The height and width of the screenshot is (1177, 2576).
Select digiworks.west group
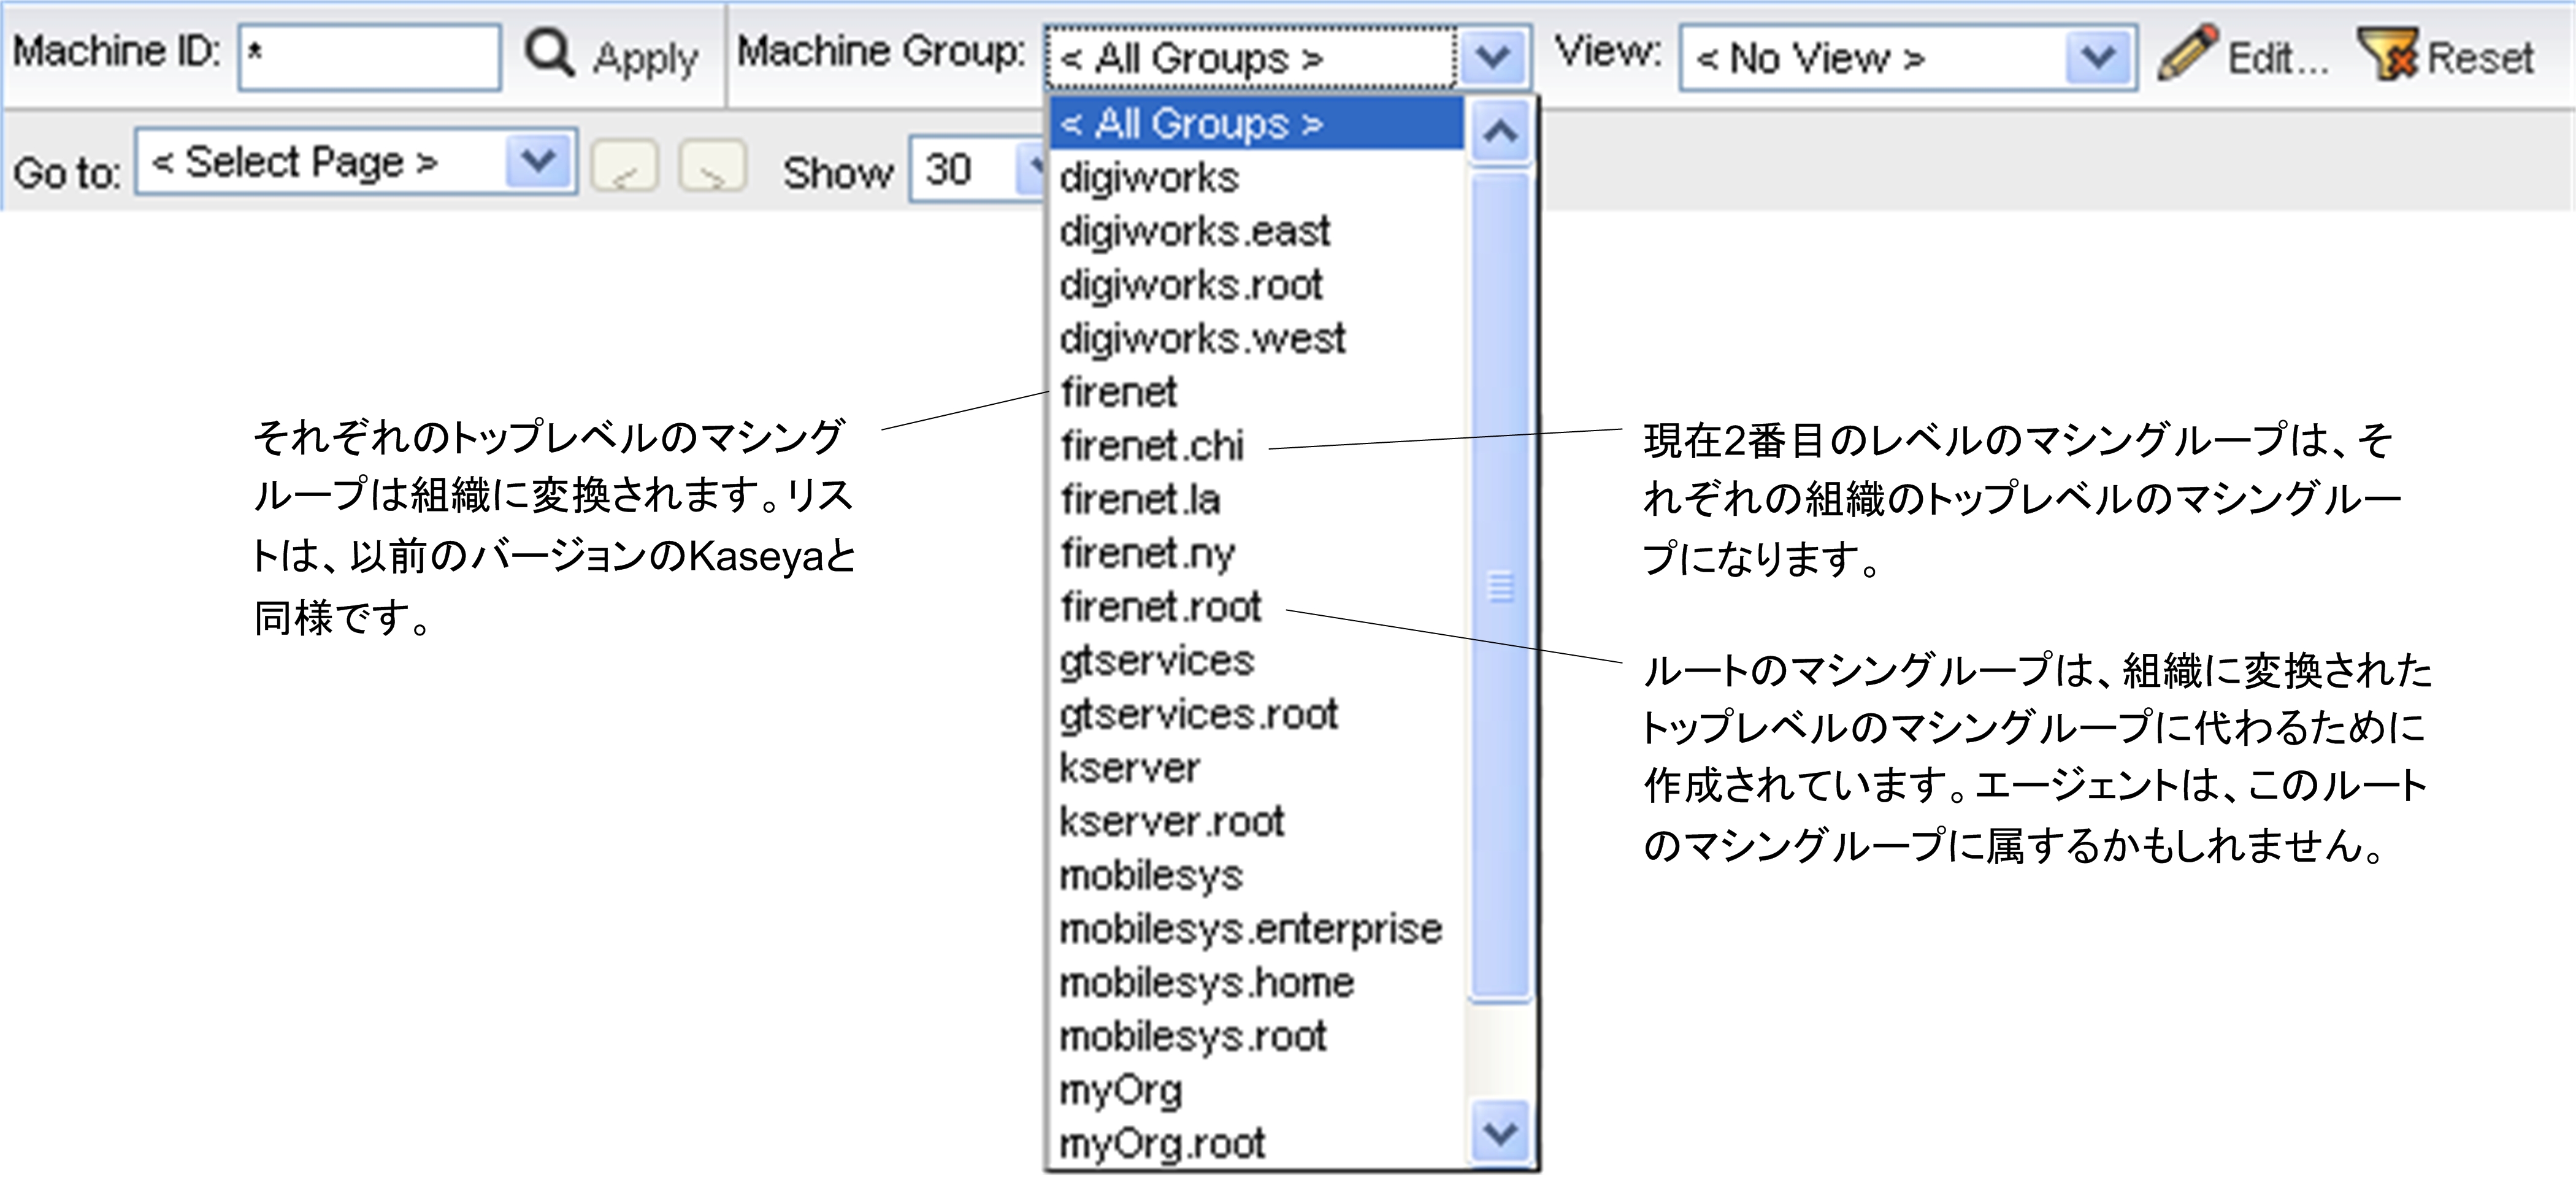(1257, 339)
